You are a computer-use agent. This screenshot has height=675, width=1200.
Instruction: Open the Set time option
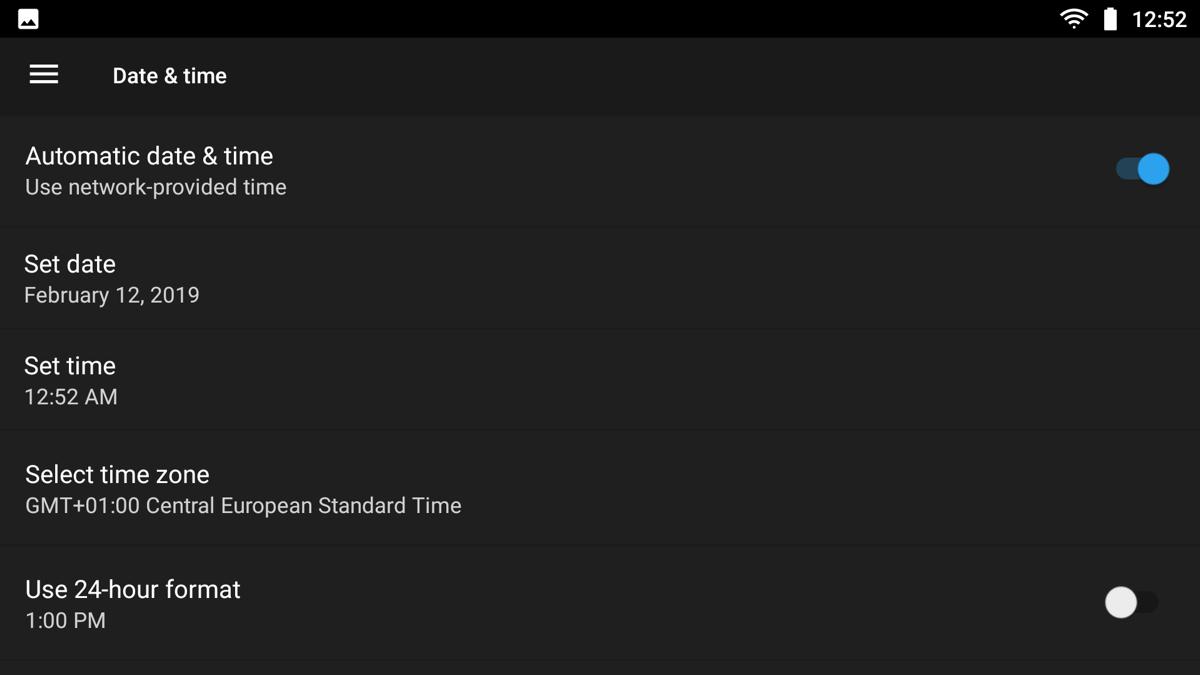(600, 381)
